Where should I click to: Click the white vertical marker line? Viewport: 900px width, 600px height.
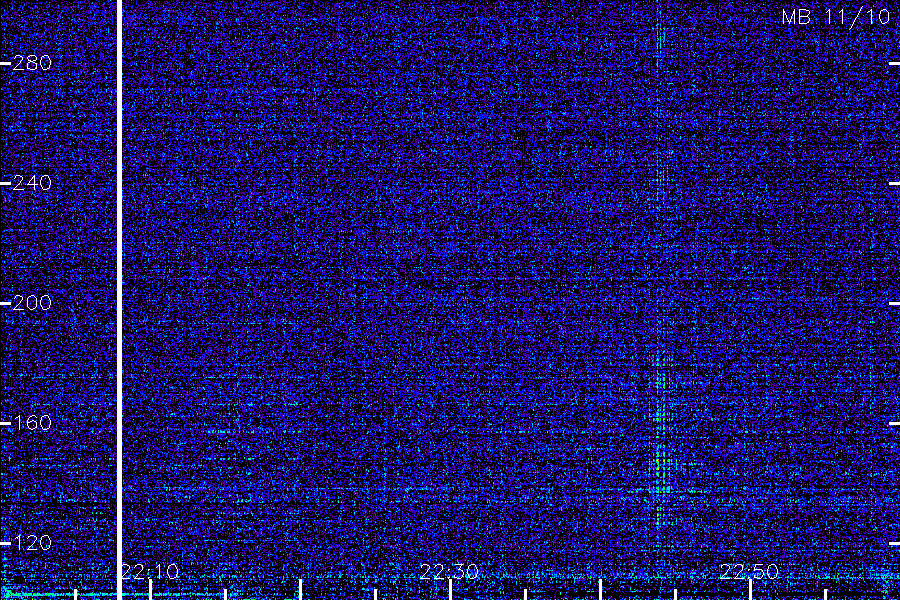[119, 300]
